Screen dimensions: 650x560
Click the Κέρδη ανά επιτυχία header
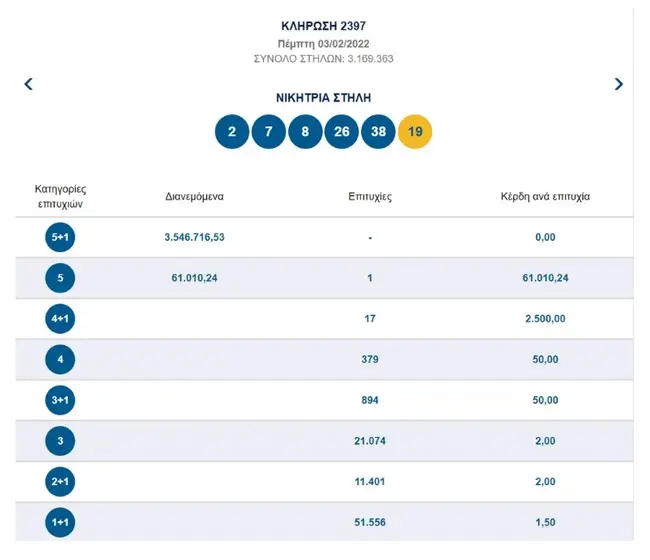pos(545,197)
